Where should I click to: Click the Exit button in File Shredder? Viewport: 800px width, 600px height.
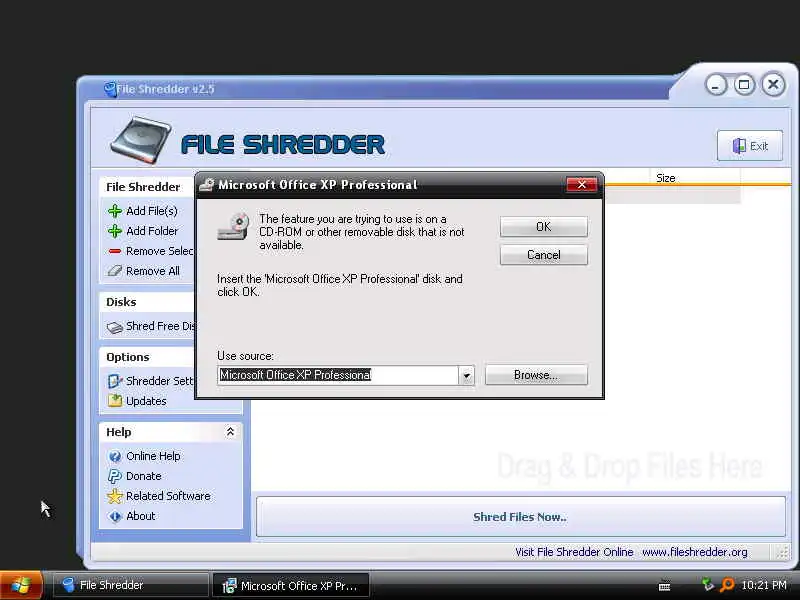pos(749,146)
